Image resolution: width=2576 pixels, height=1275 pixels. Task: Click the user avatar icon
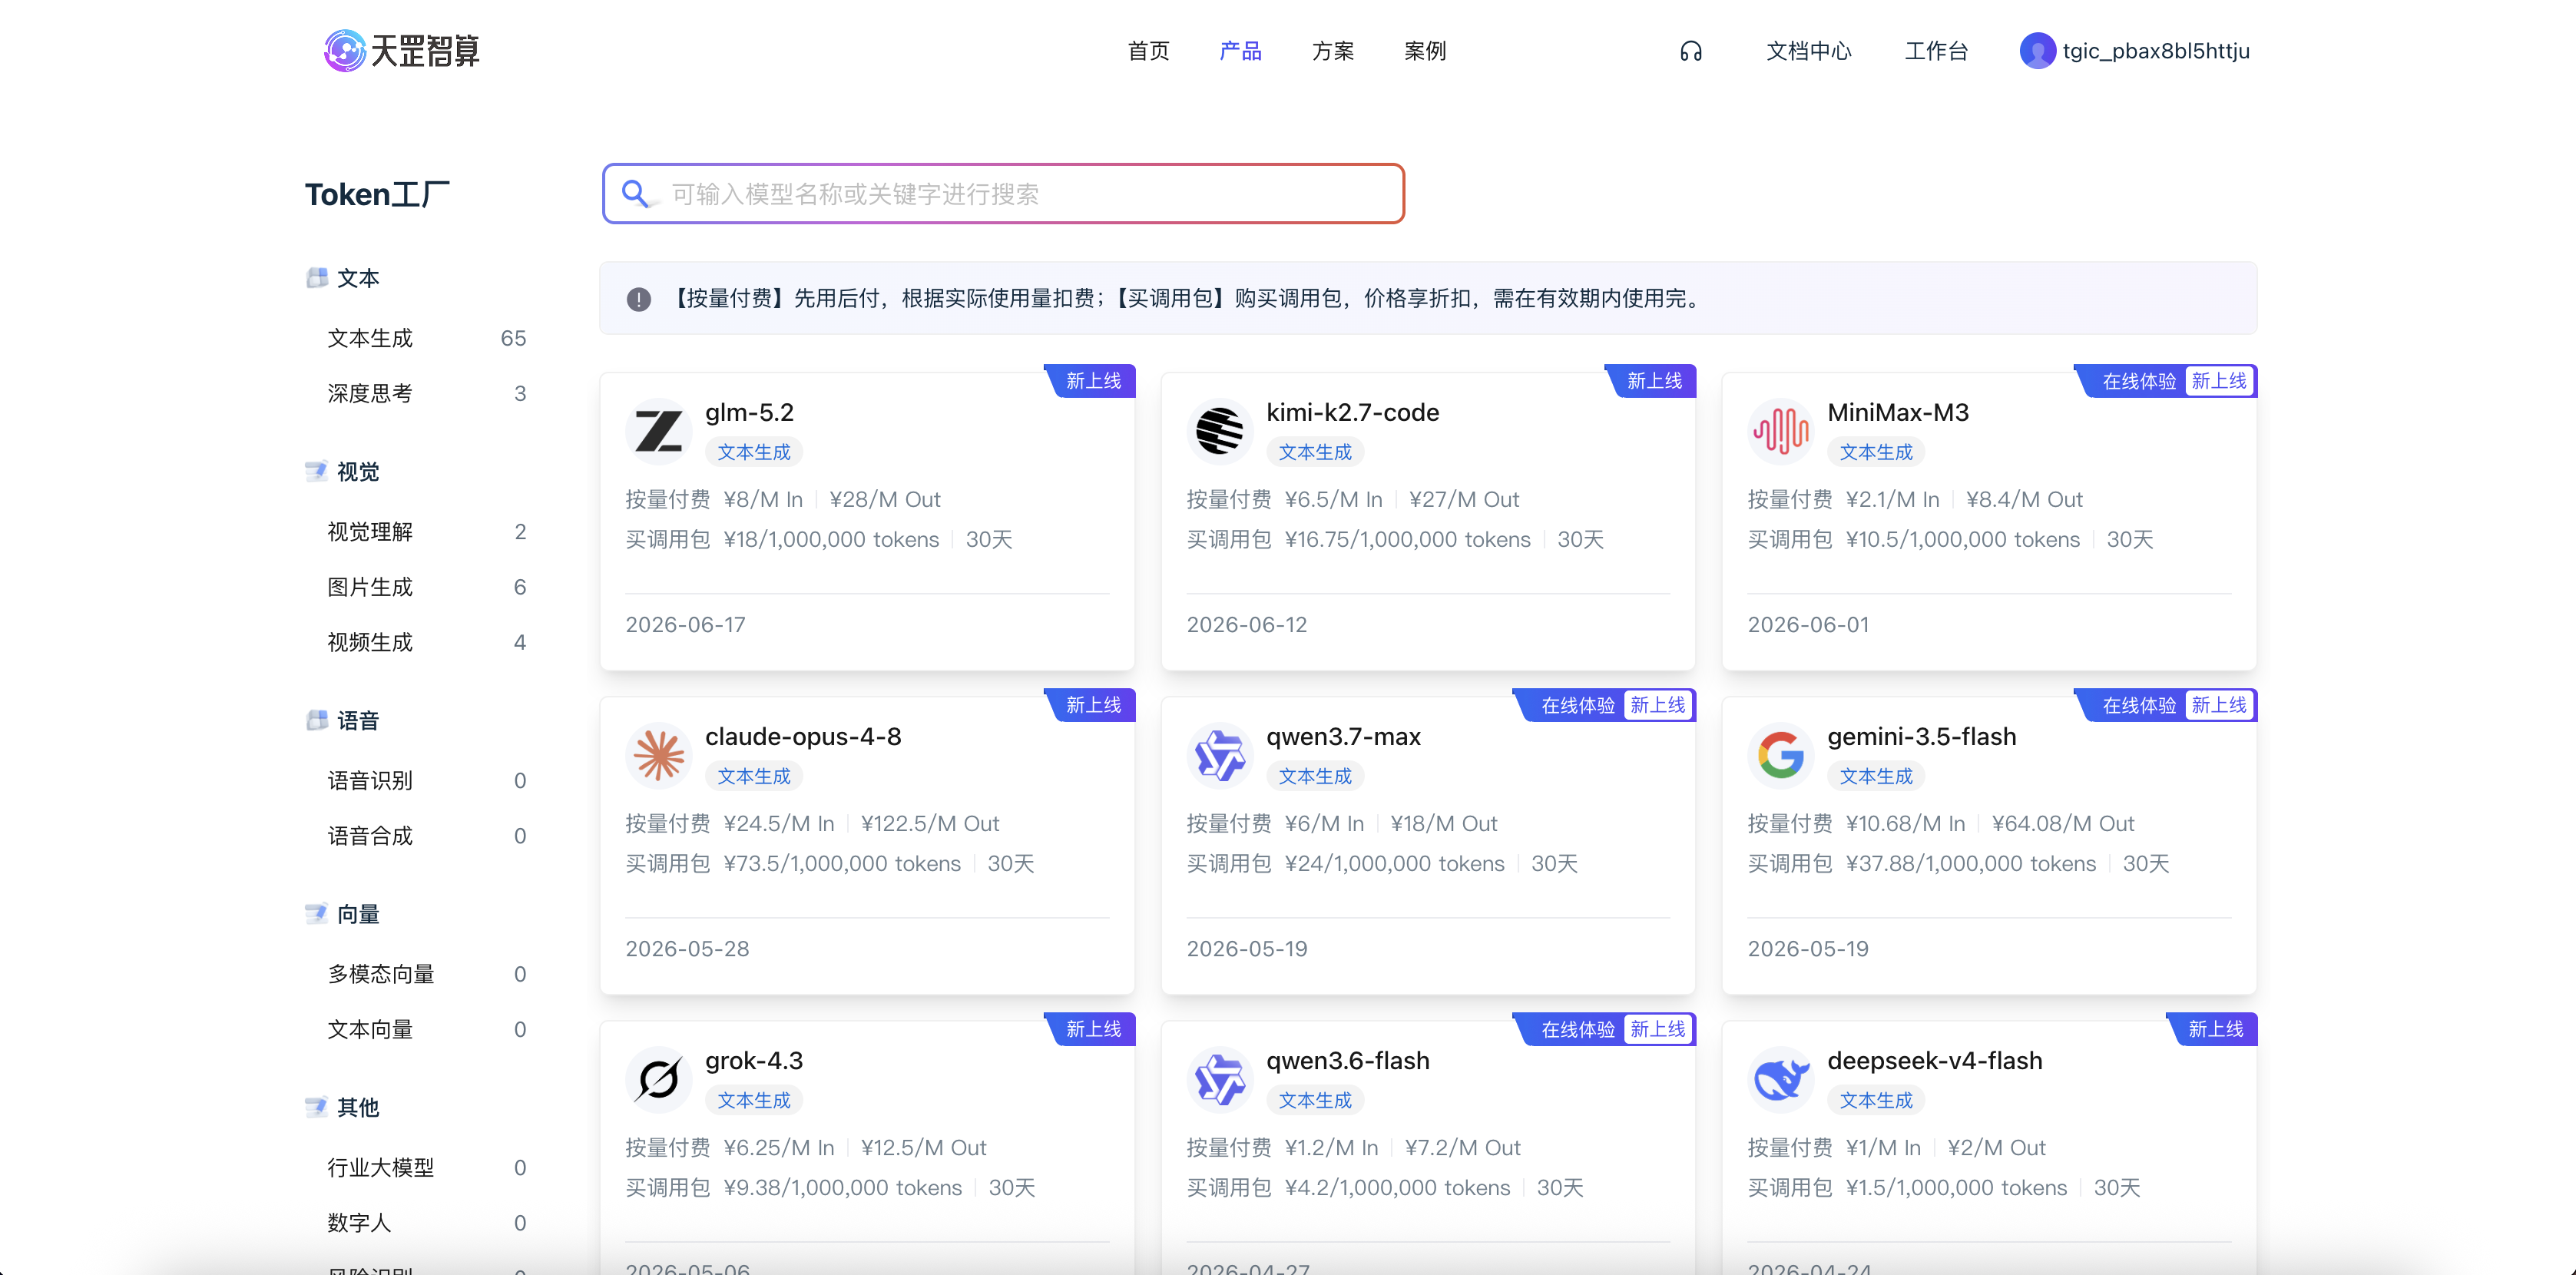click(x=2037, y=51)
